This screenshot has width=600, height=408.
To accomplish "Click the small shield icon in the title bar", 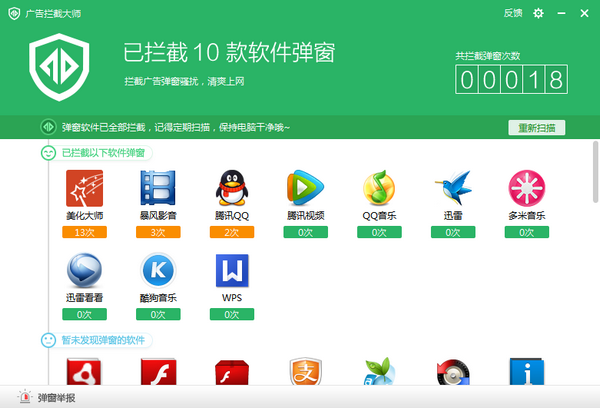I will 14,13.
